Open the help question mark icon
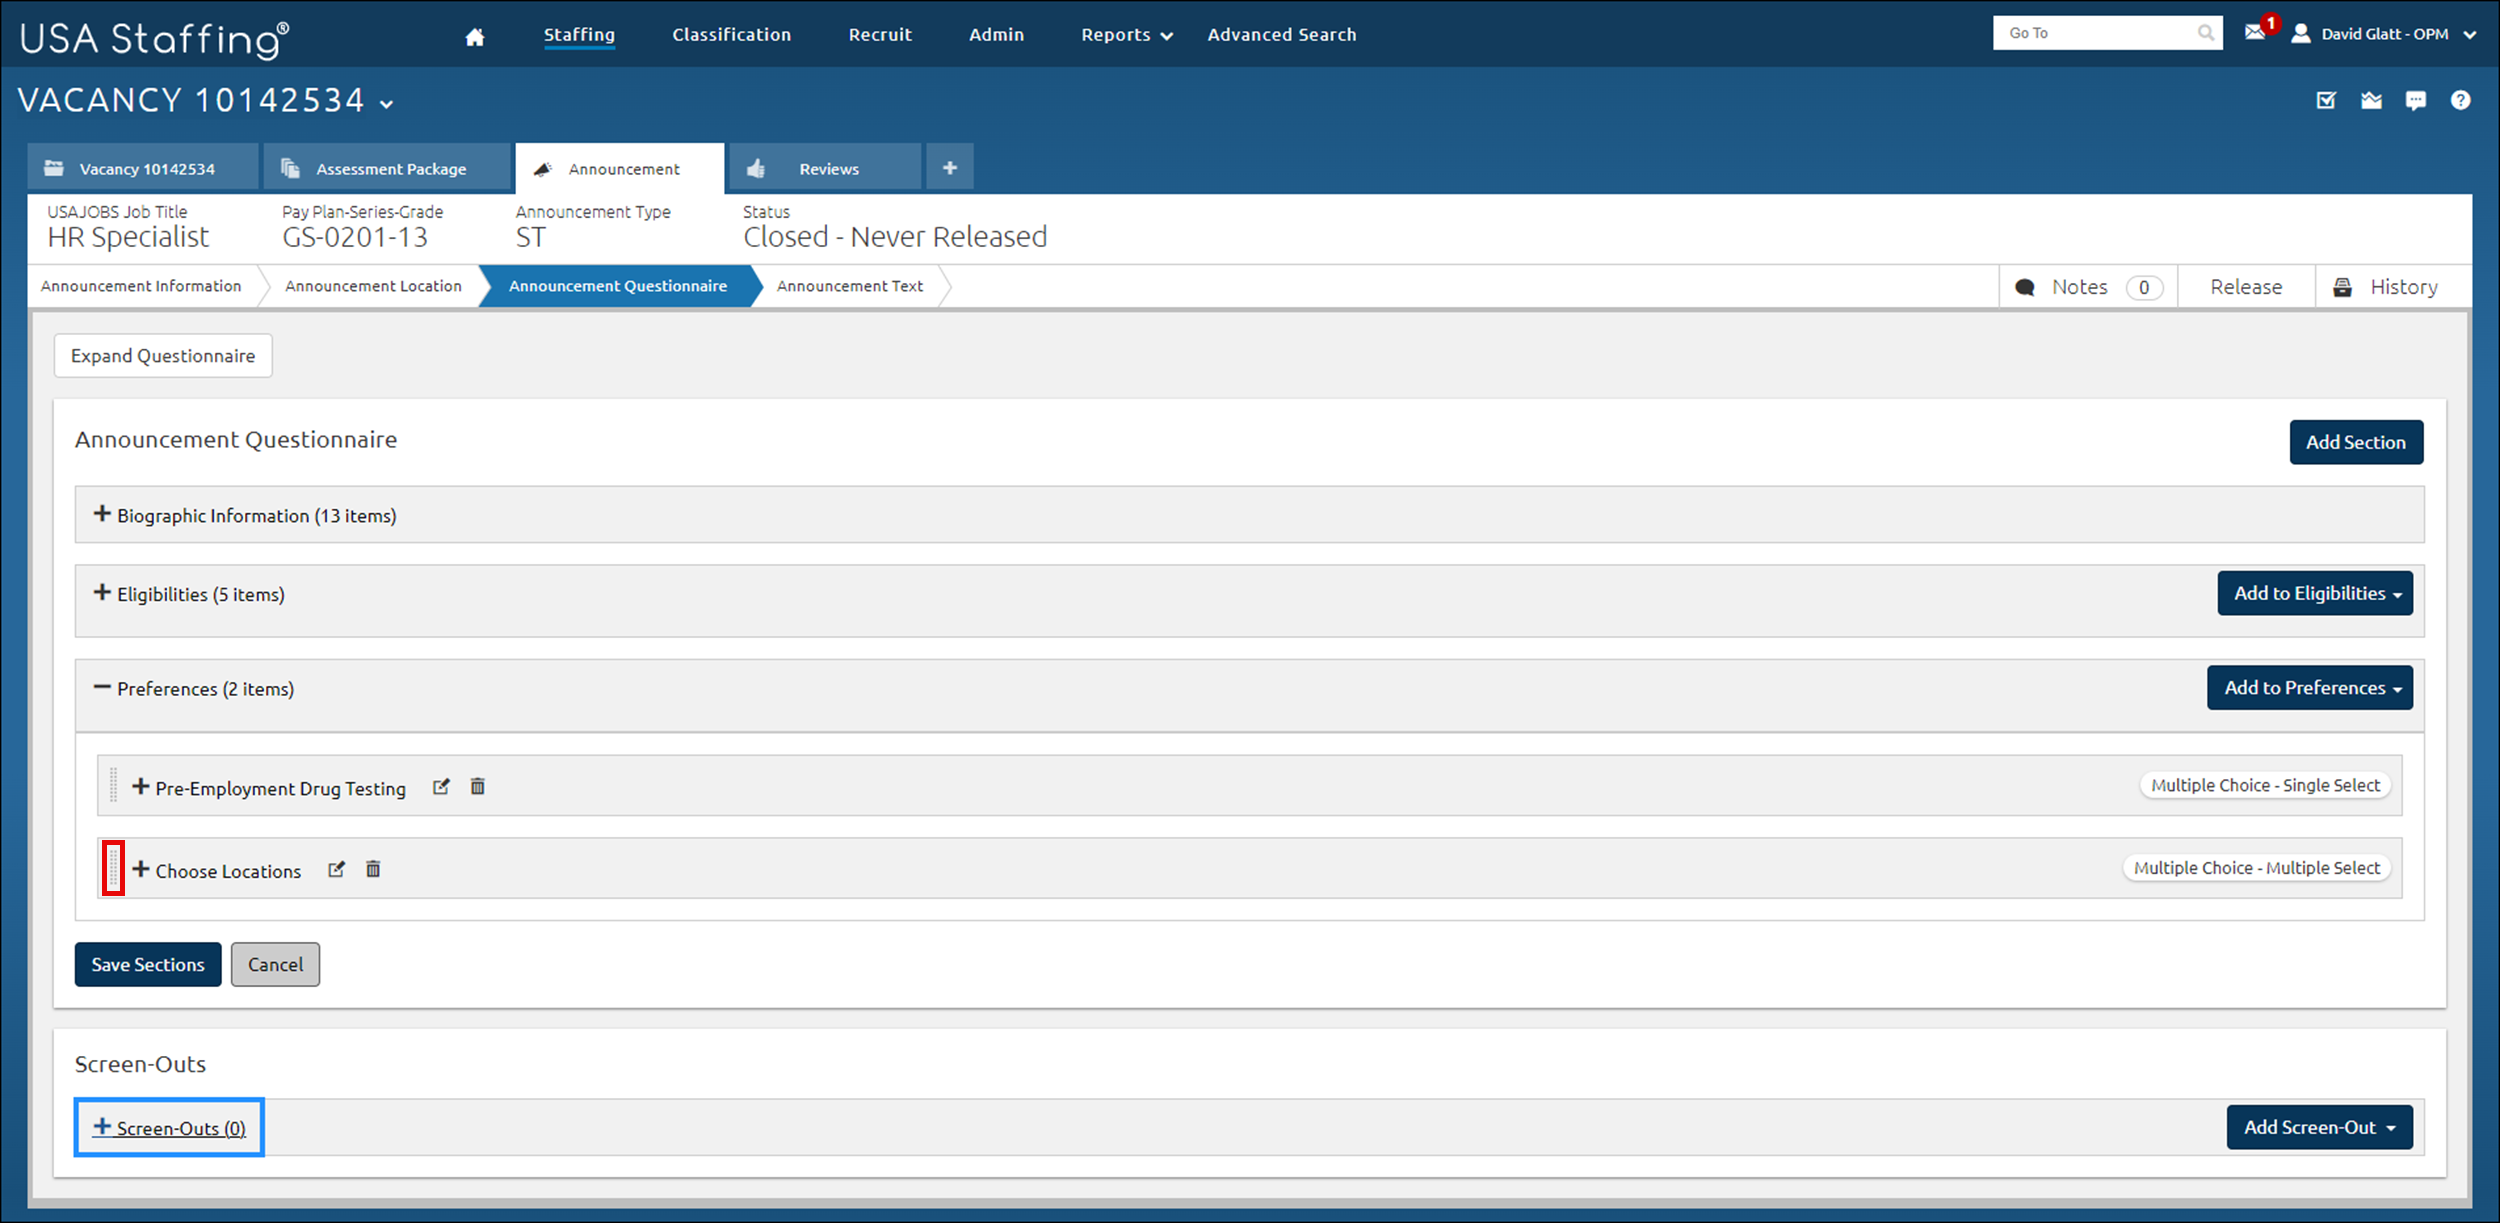Image resolution: width=2500 pixels, height=1223 pixels. click(2461, 100)
